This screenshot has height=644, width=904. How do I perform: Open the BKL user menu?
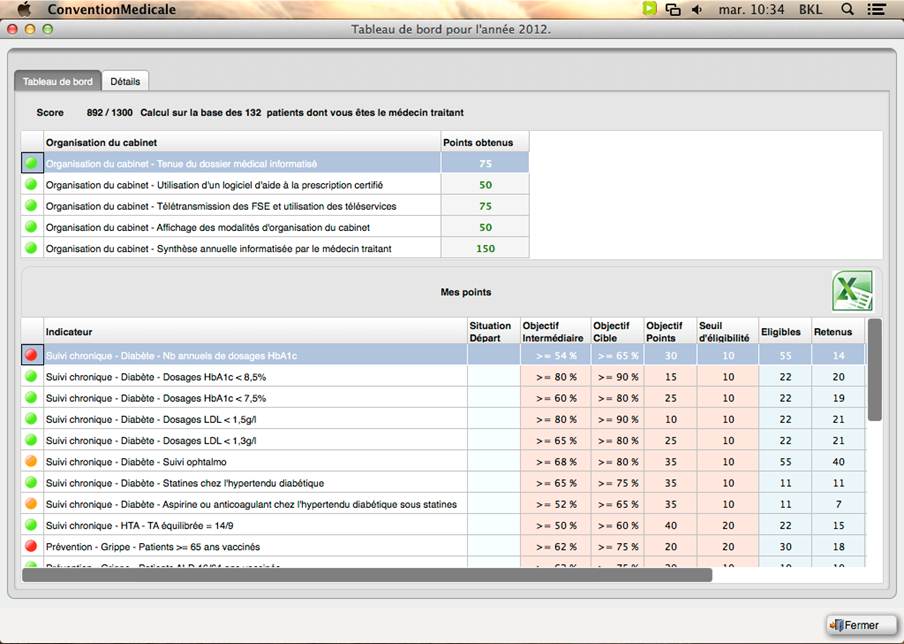click(810, 9)
